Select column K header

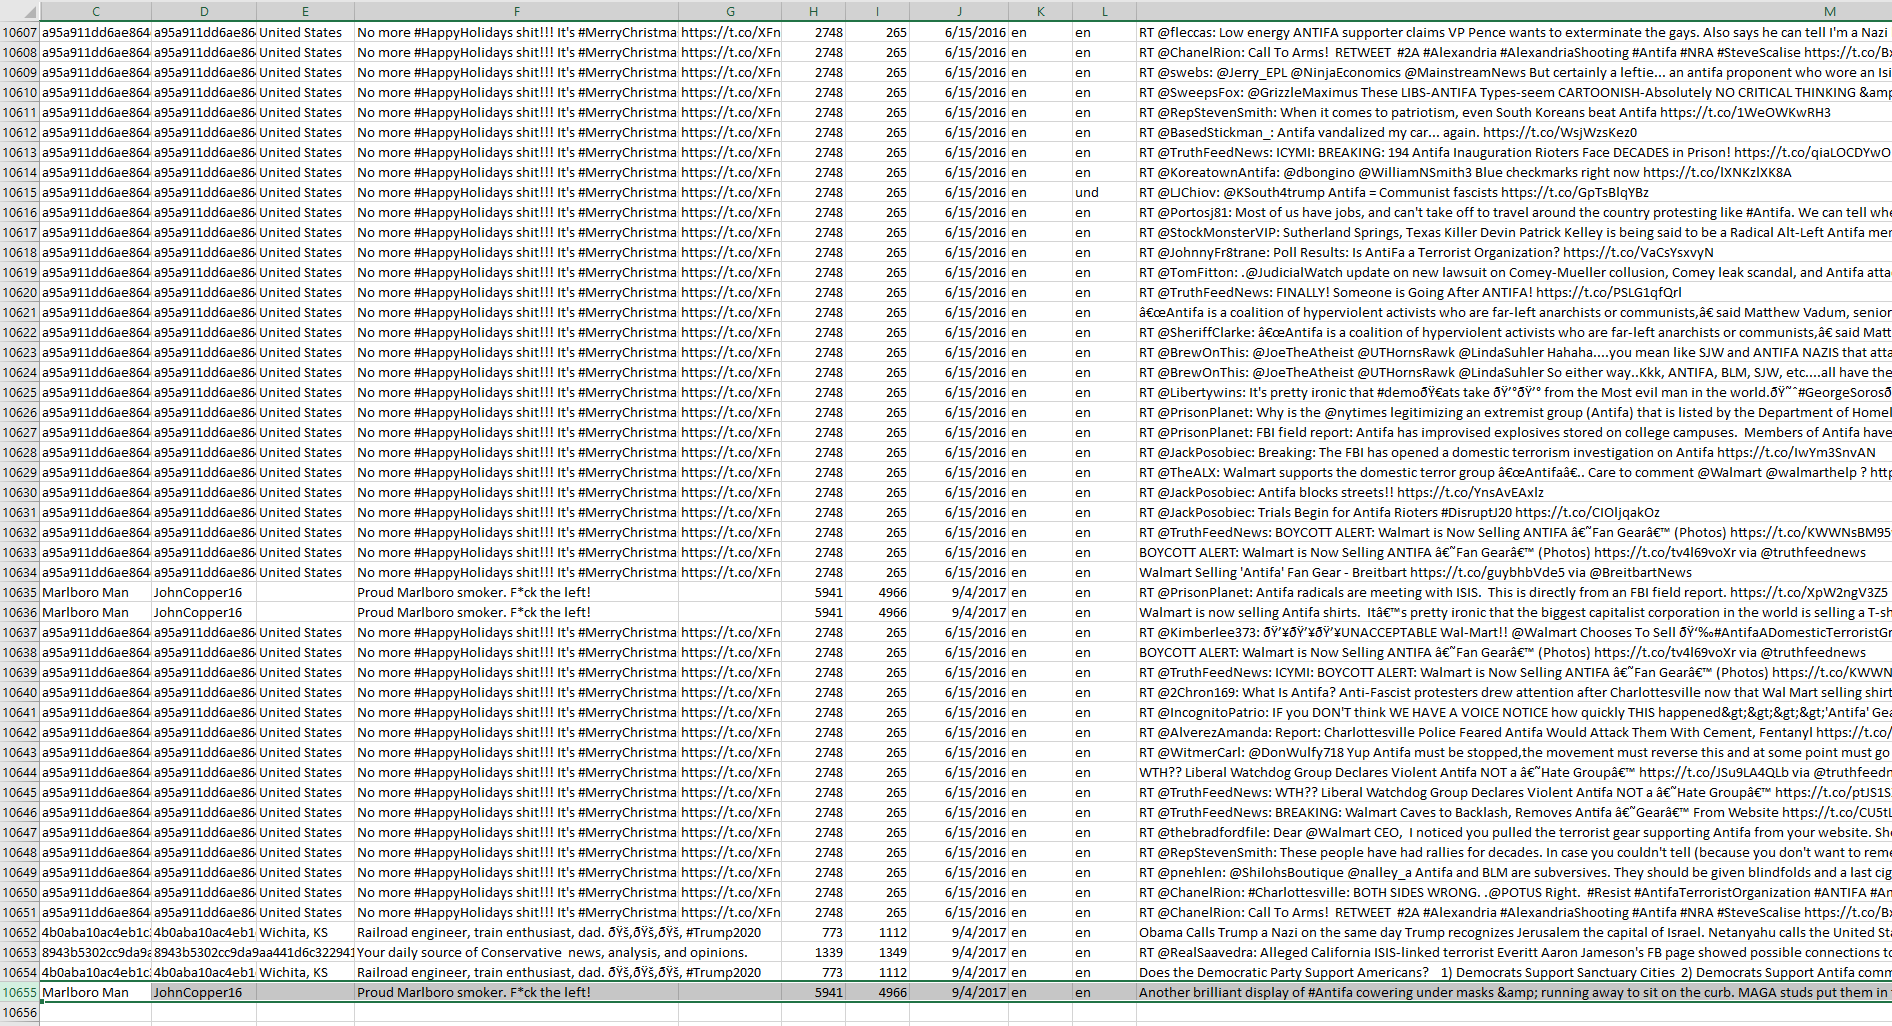[x=1040, y=11]
